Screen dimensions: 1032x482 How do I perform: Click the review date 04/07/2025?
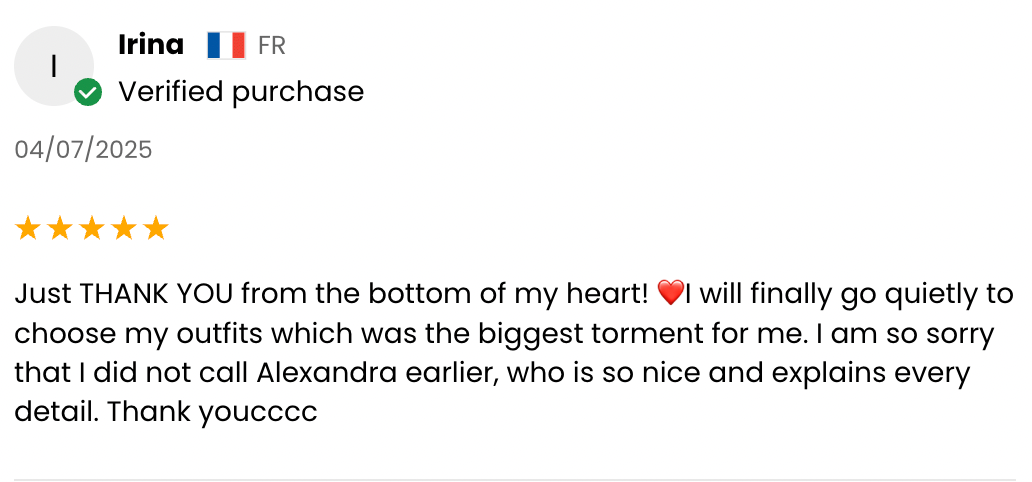(x=83, y=150)
